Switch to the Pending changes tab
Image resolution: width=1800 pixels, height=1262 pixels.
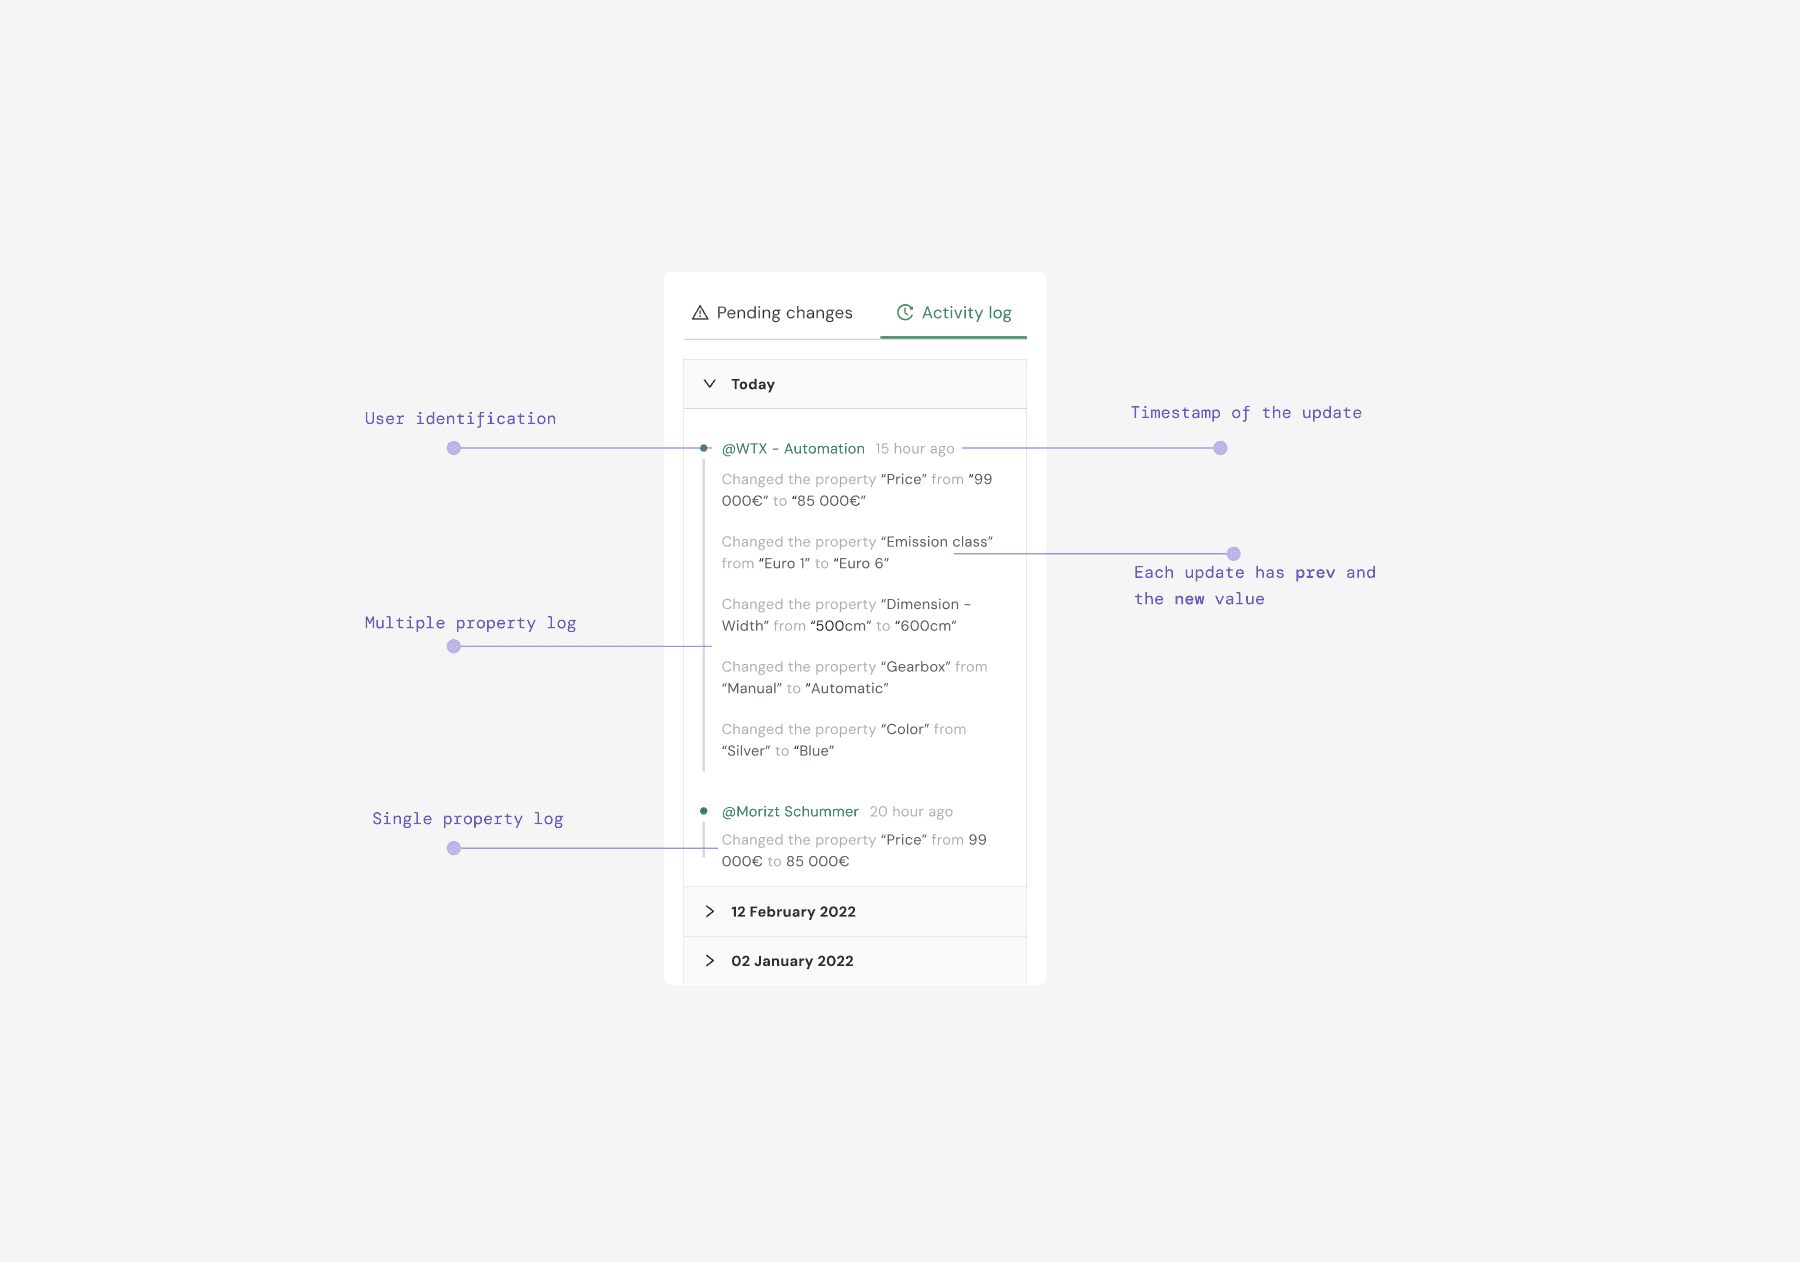click(x=772, y=313)
